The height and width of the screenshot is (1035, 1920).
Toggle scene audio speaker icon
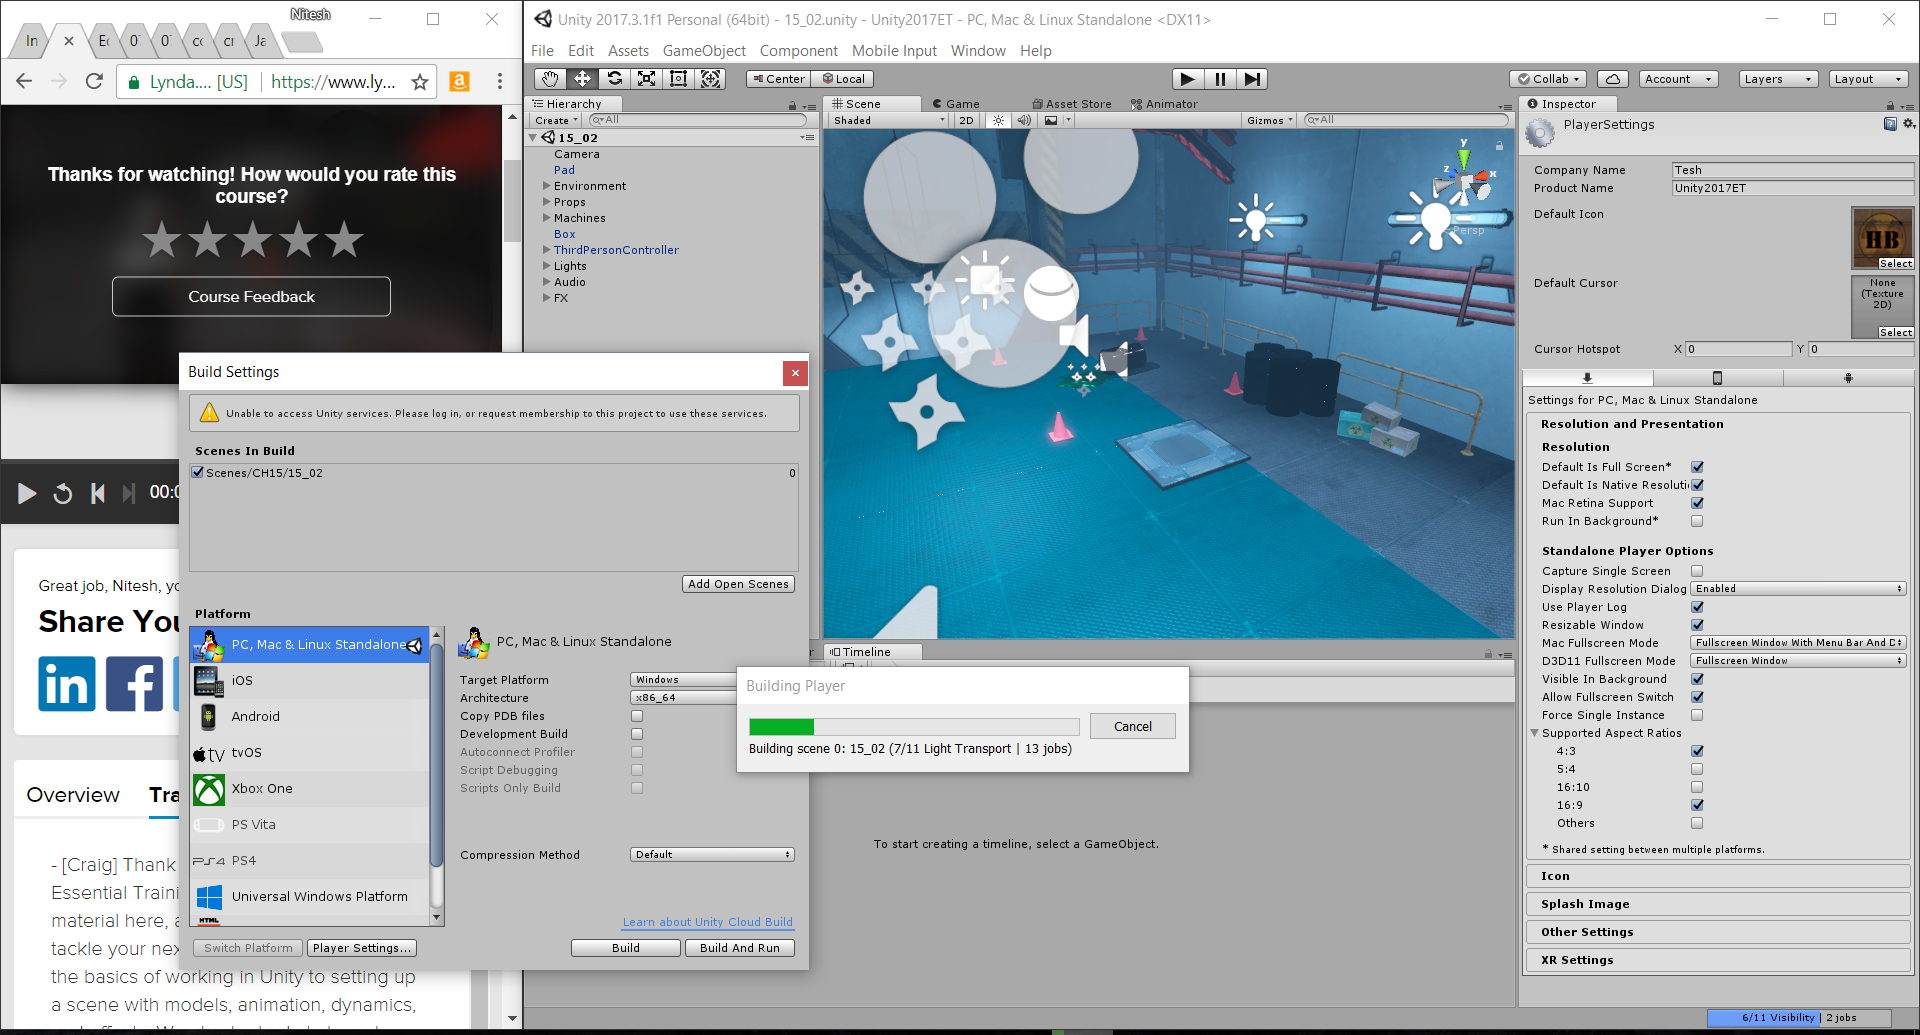(x=1023, y=120)
